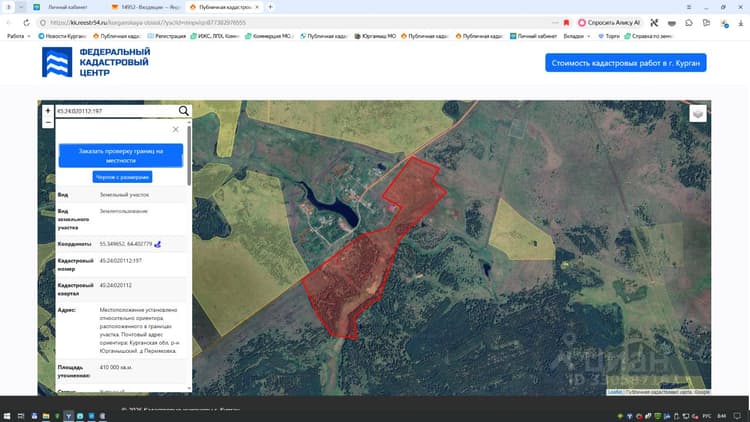Open the browser hamburger menu

pos(689,7)
